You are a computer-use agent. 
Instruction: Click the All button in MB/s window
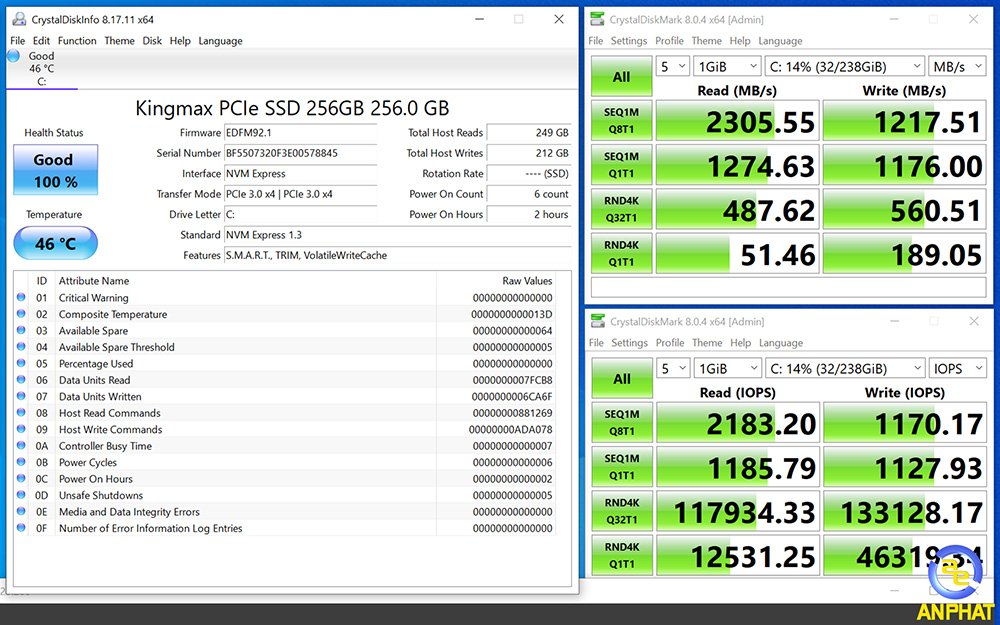point(622,77)
